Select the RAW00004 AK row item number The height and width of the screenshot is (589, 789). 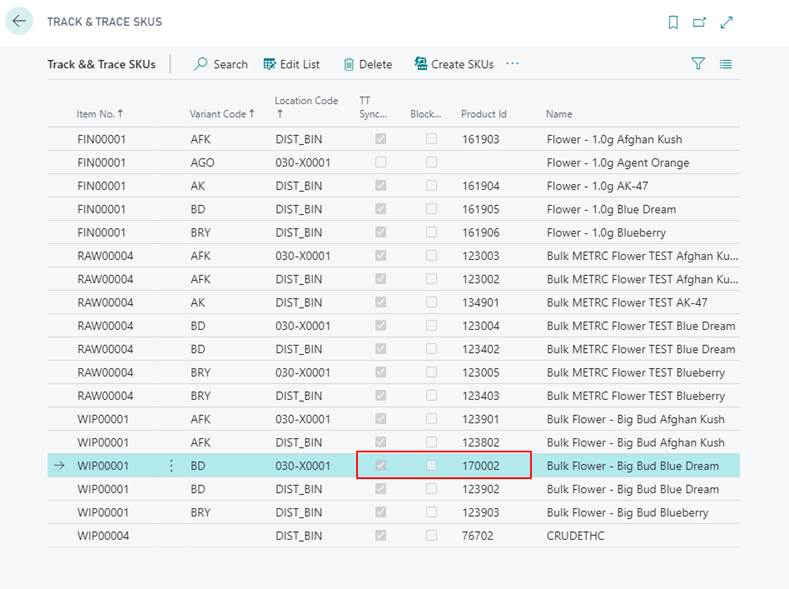105,303
